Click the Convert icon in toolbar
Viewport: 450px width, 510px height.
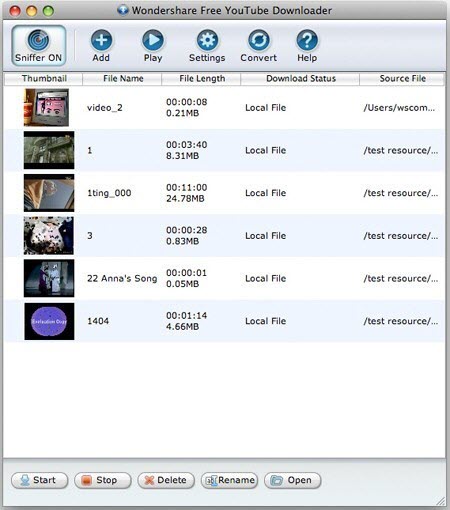(x=259, y=40)
